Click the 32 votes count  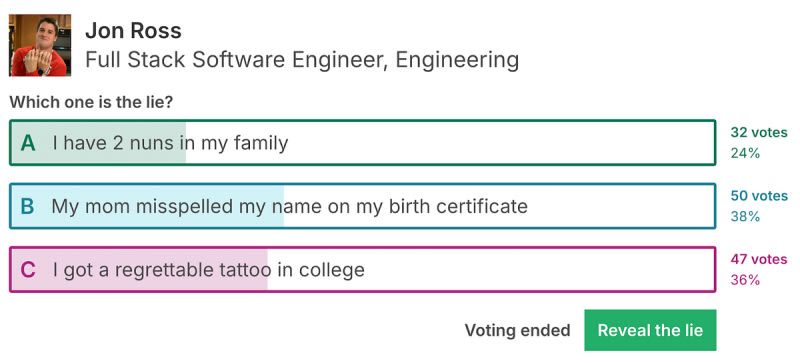coord(759,133)
